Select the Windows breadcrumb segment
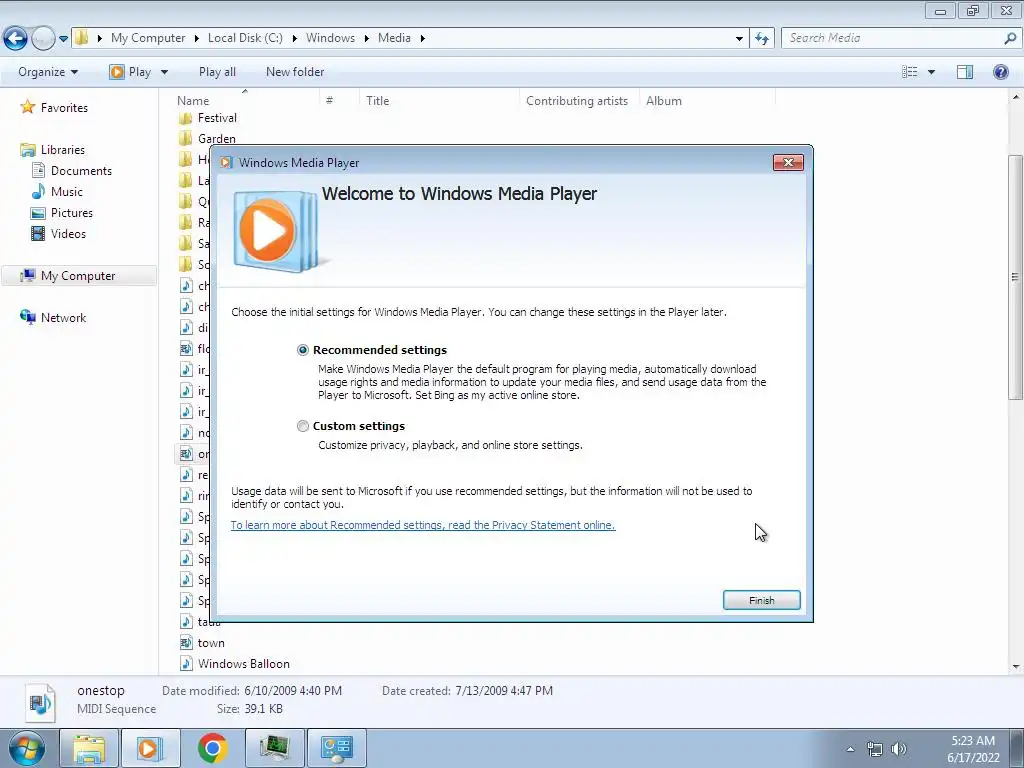The height and width of the screenshot is (768, 1024). [x=330, y=38]
